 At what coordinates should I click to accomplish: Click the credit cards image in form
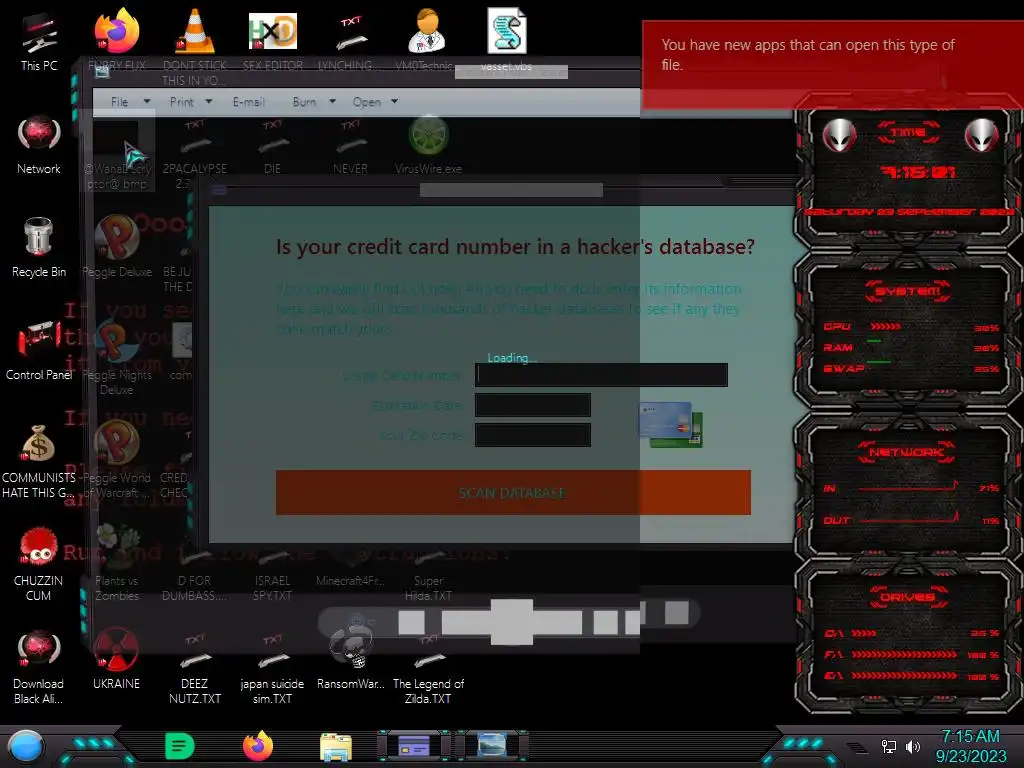(x=671, y=424)
